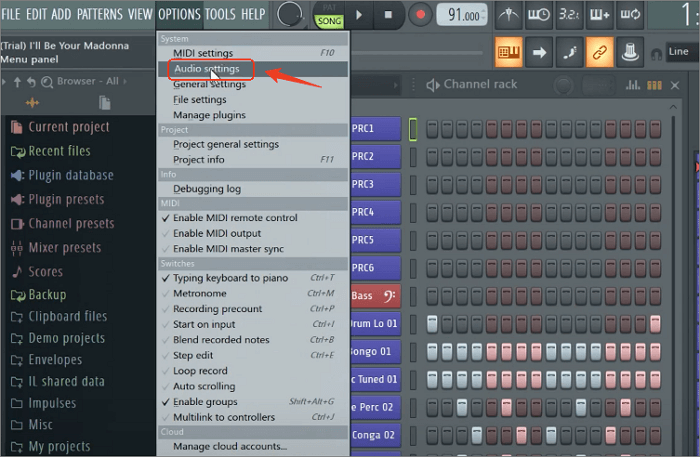Toggle Blend recorded notes option
The image size is (700, 457).
coord(253,340)
